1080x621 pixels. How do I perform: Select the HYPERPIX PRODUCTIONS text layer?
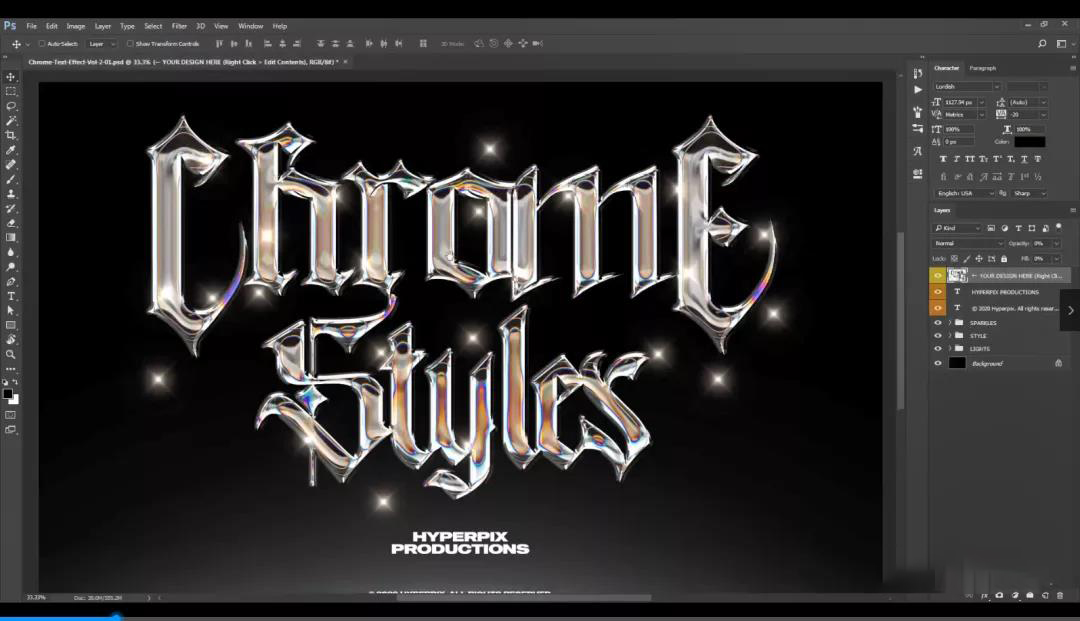1005,292
